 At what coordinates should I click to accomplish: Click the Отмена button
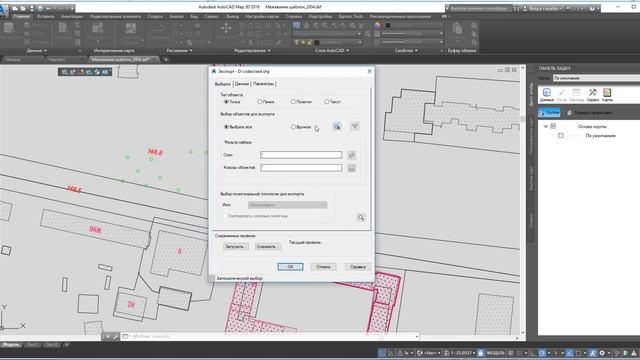click(x=323, y=267)
